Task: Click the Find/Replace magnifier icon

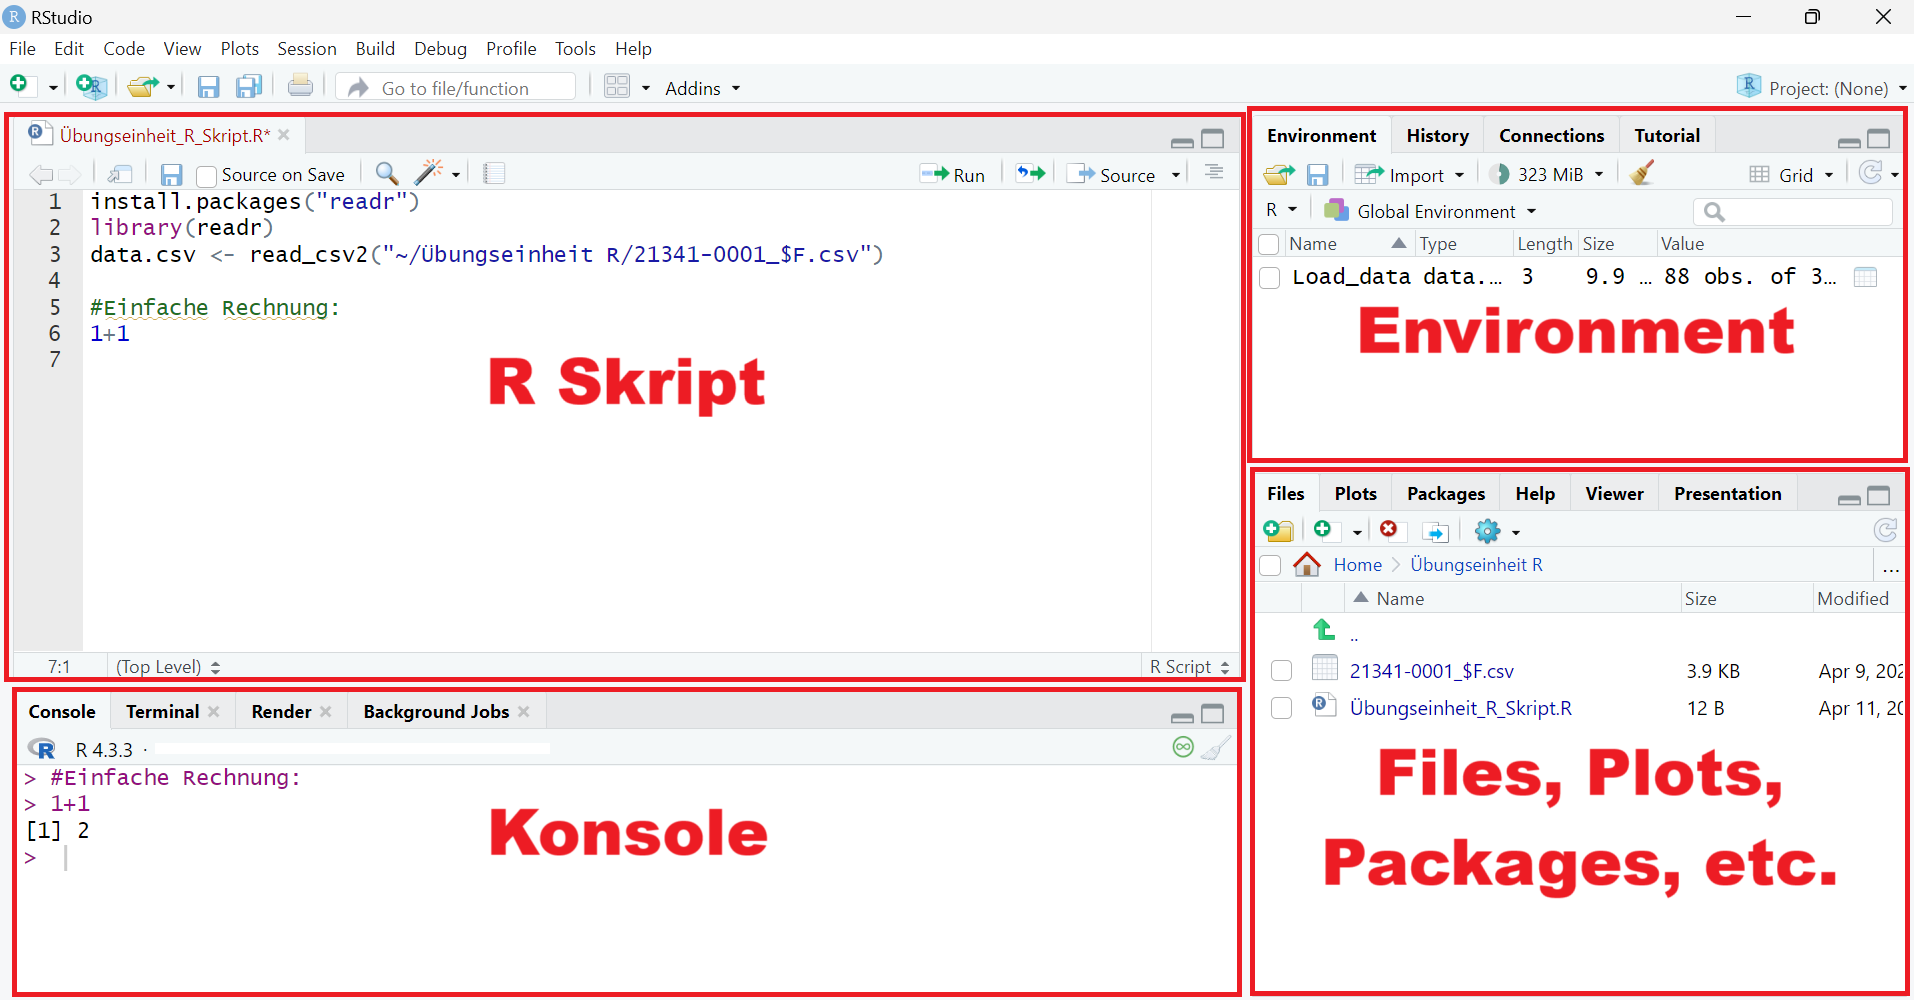Action: 386,173
